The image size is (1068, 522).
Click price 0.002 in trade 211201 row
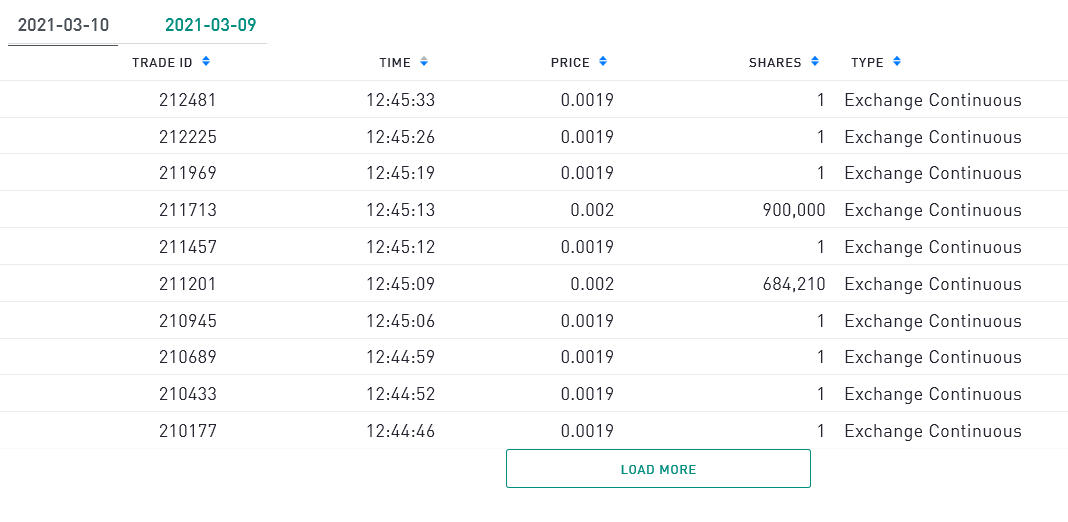[592, 284]
